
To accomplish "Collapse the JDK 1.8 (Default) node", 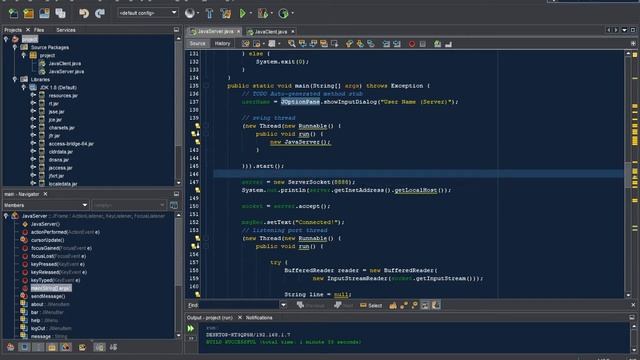I will [x=24, y=87].
